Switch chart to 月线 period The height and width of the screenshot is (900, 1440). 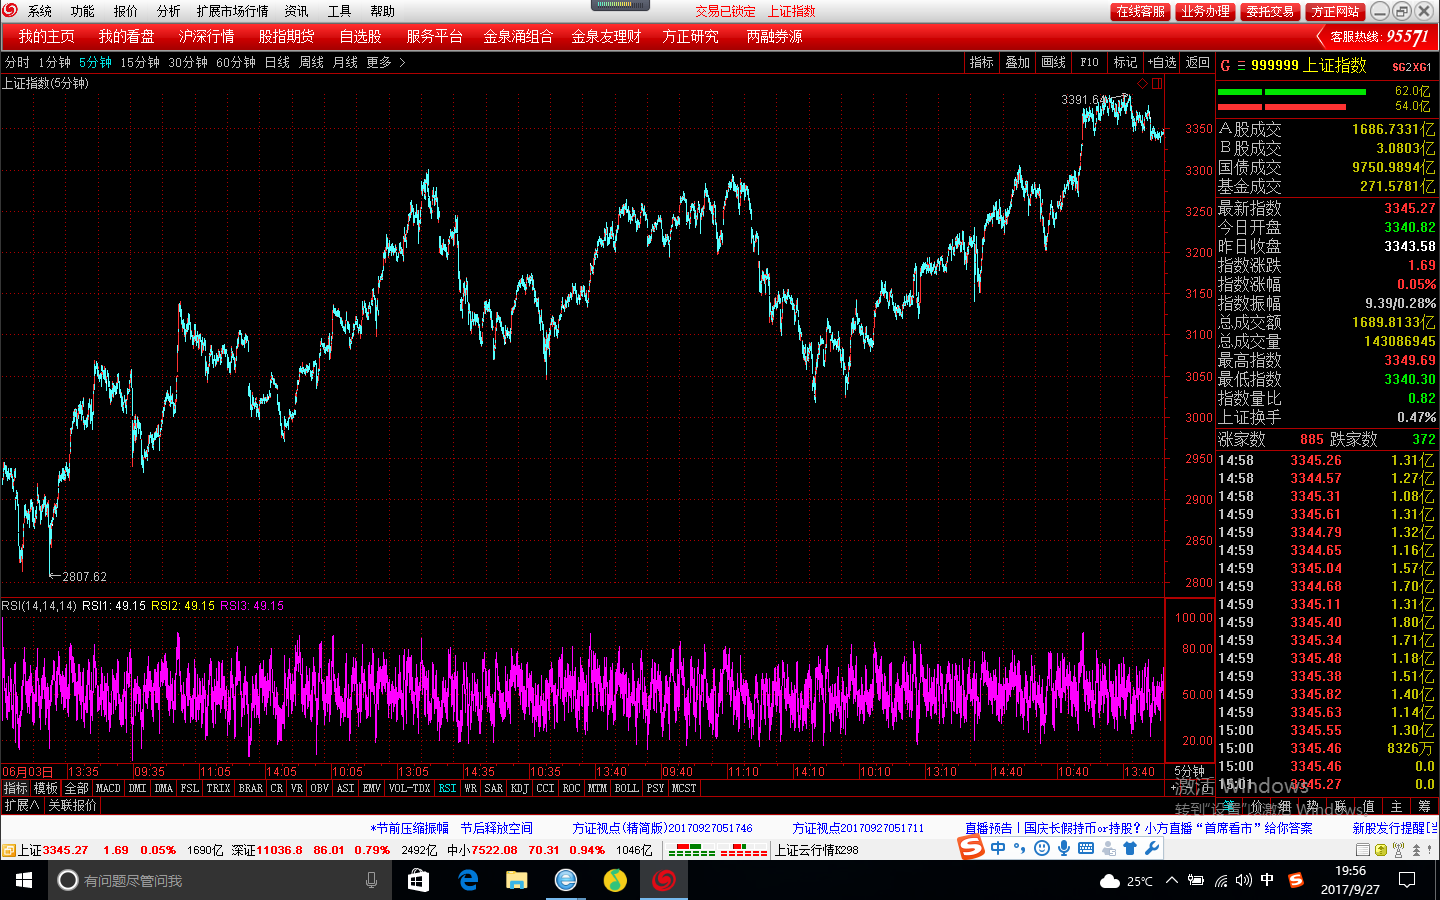pos(345,62)
